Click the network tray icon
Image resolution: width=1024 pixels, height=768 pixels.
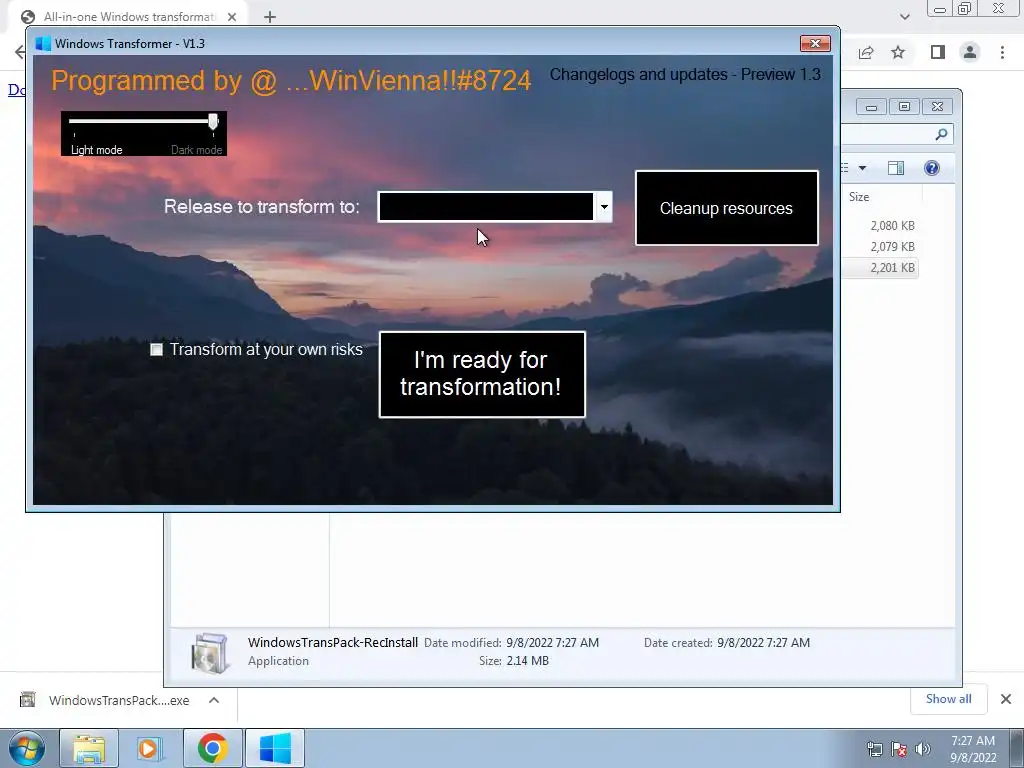tap(874, 749)
